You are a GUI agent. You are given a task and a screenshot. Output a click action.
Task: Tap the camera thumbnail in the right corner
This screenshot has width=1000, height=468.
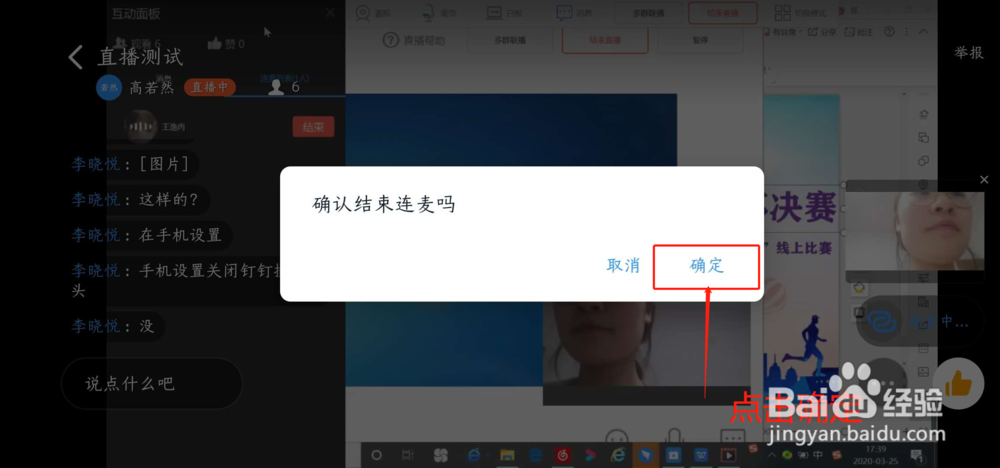pyautogui.click(x=914, y=230)
